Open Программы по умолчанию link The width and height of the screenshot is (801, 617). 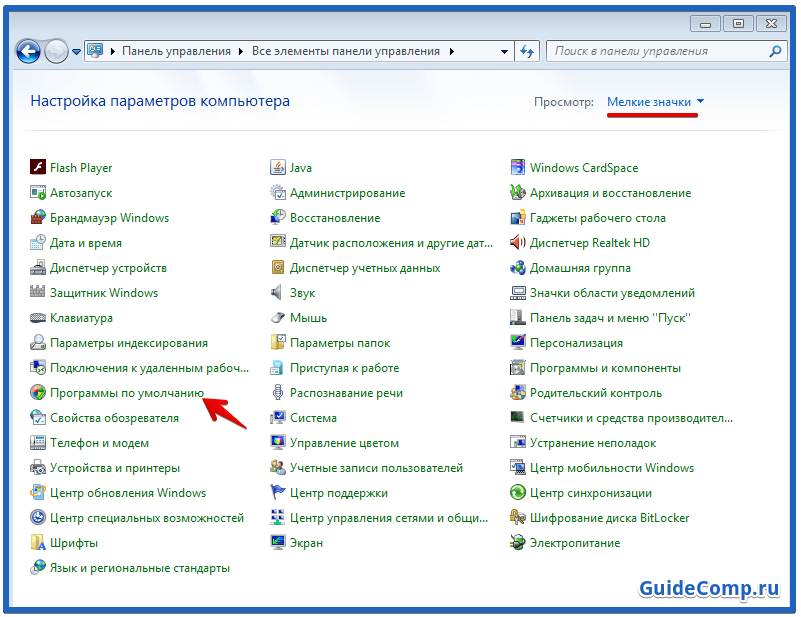pos(127,393)
